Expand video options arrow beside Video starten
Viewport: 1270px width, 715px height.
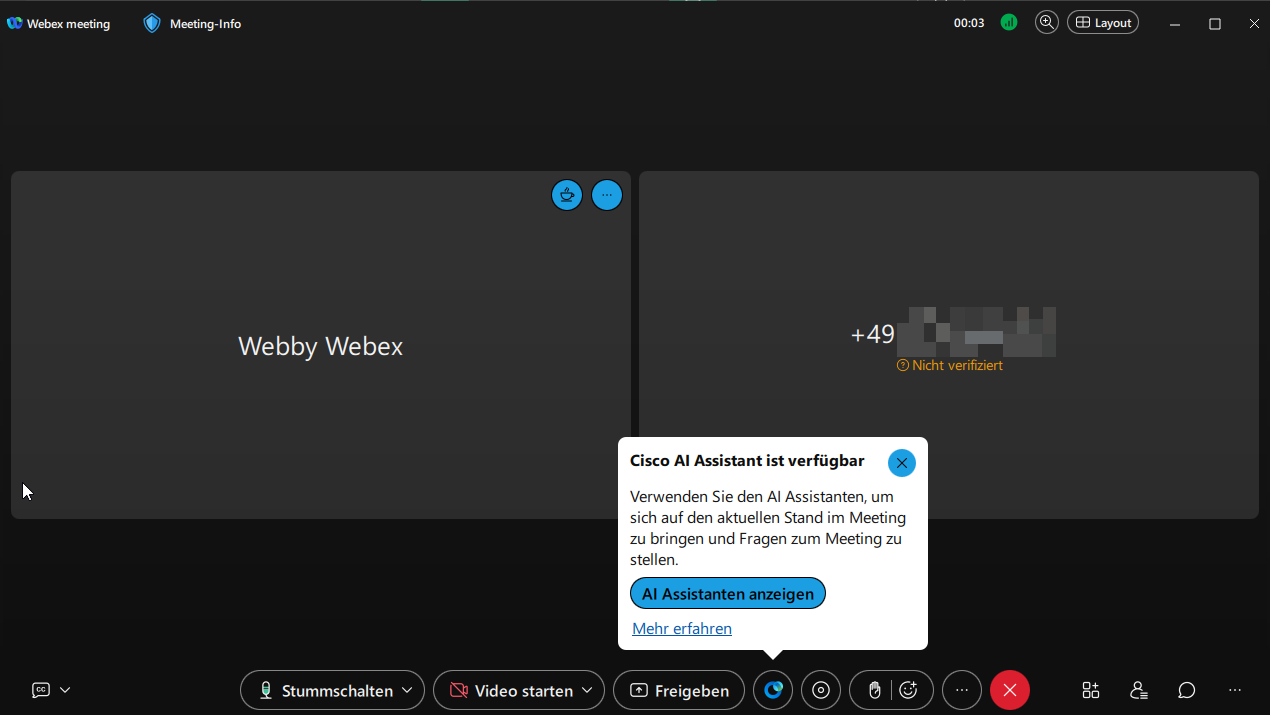click(588, 690)
